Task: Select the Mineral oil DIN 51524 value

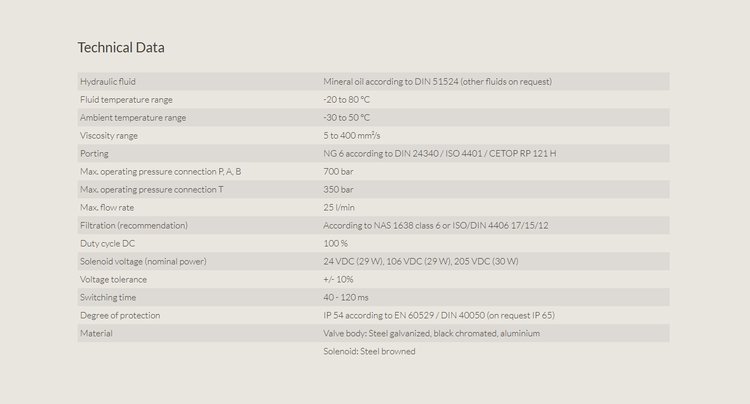Action: [x=437, y=81]
